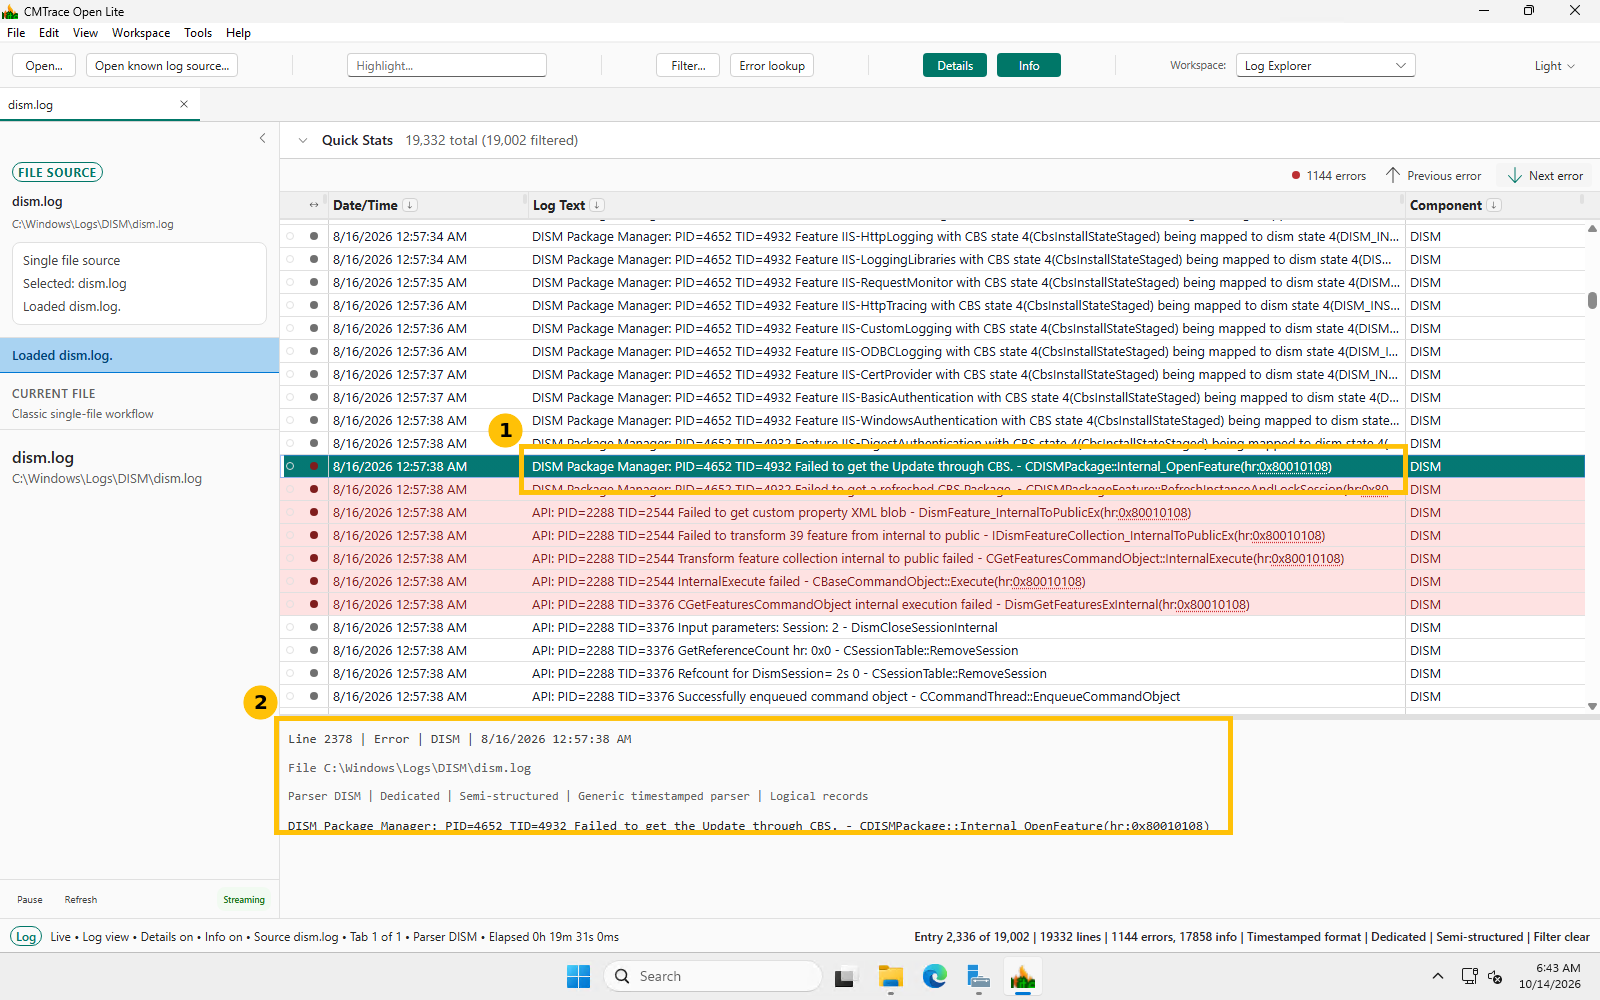The width and height of the screenshot is (1600, 1000).
Task: Launch Microsoft Edge from the taskbar
Action: (x=934, y=976)
